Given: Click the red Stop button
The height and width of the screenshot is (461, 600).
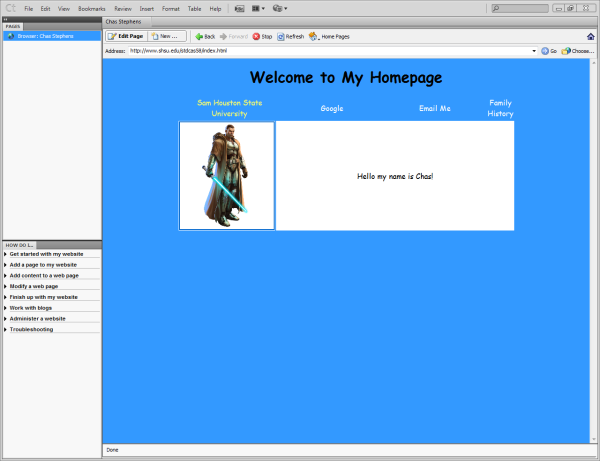Looking at the screenshot, I should (262, 37).
